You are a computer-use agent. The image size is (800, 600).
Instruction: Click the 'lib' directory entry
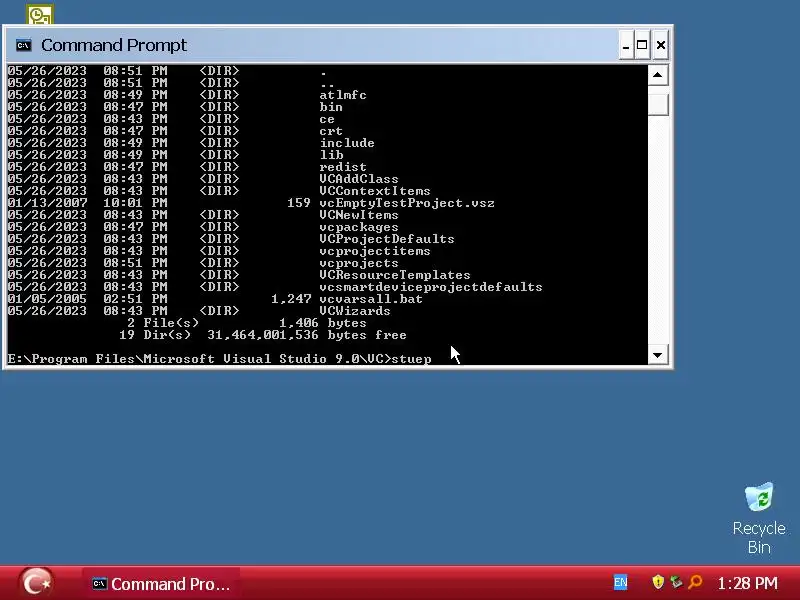(331, 155)
